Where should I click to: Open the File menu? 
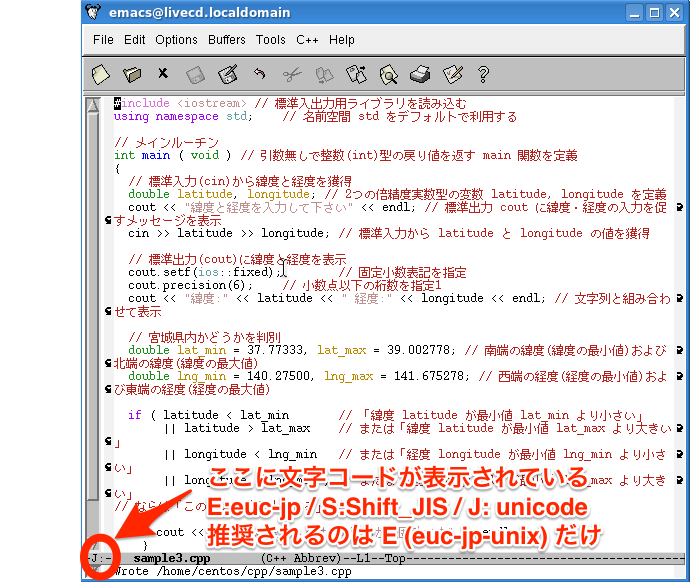(103, 40)
